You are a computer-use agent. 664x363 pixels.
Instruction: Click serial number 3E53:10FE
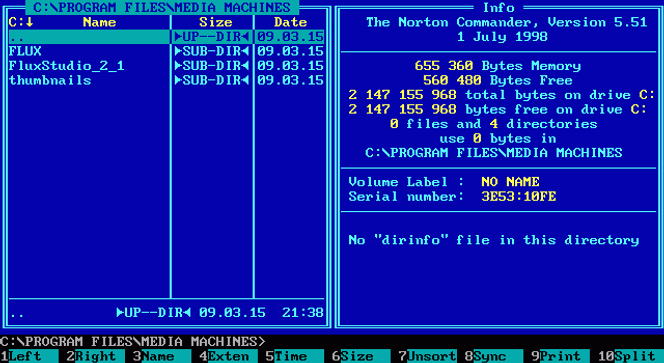tap(519, 196)
